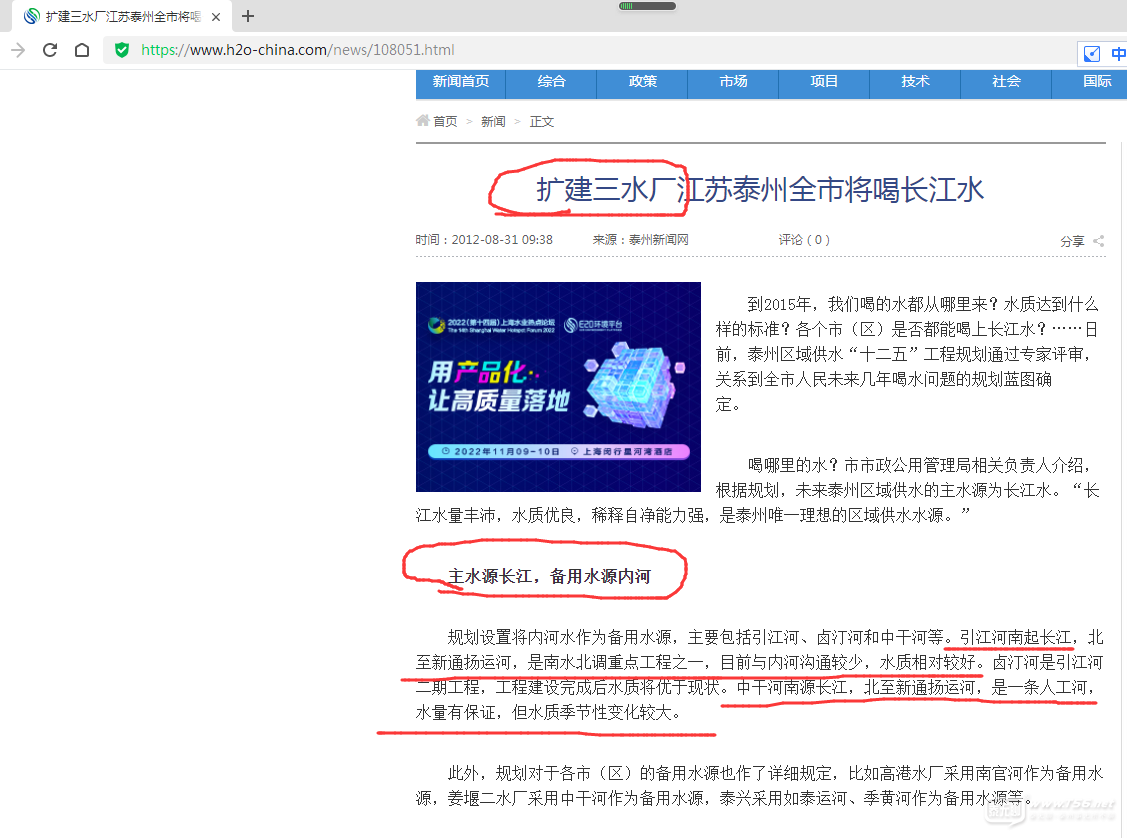
Task: Go to browser home page icon
Action: coord(82,50)
